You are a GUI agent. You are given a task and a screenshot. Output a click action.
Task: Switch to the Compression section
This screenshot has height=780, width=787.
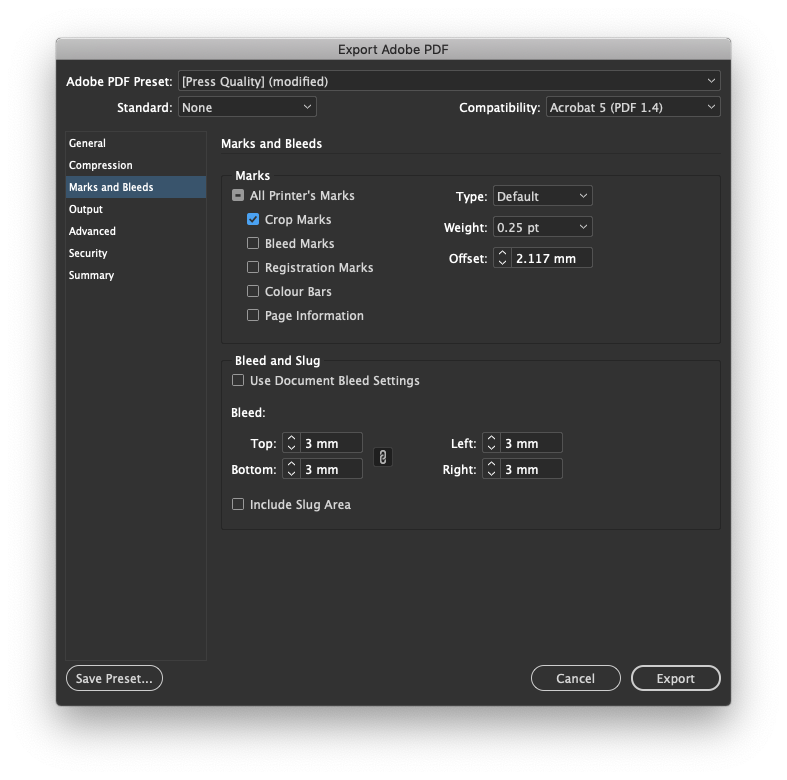[101, 166]
